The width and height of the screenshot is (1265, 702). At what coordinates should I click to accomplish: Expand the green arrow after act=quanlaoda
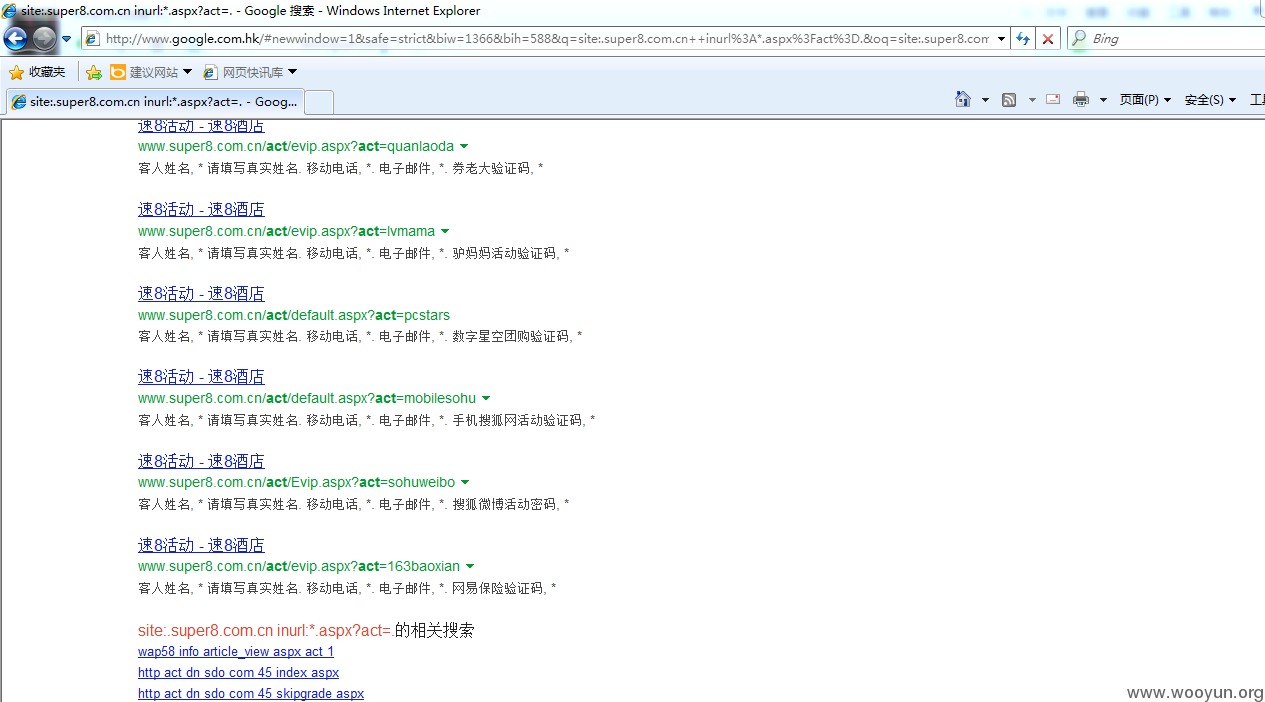[x=463, y=147]
